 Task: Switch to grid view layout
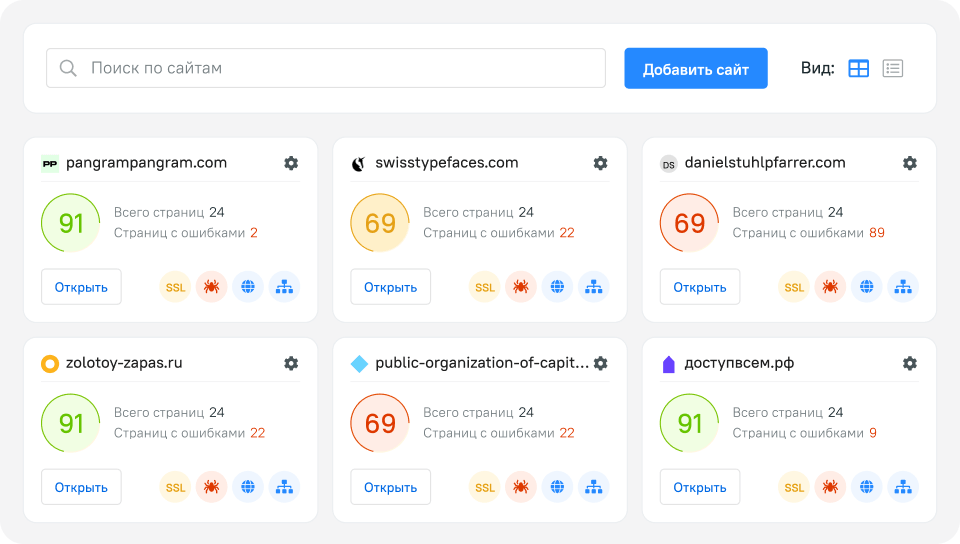(859, 68)
